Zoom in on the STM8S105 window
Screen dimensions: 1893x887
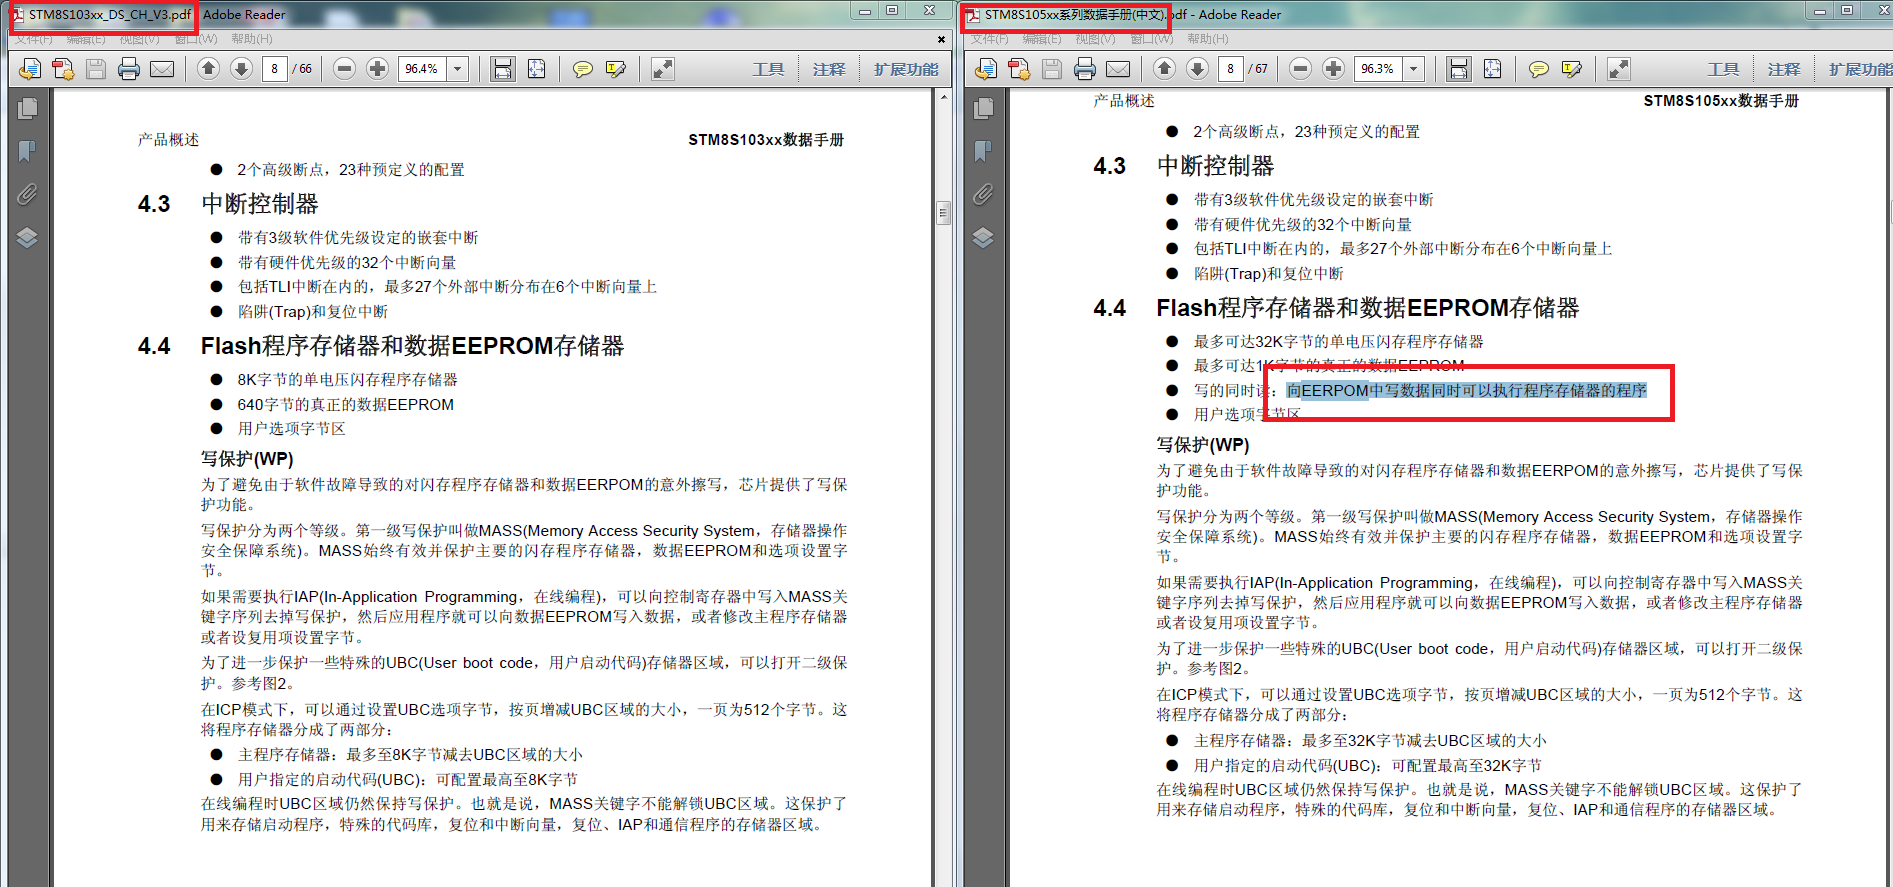click(1333, 68)
